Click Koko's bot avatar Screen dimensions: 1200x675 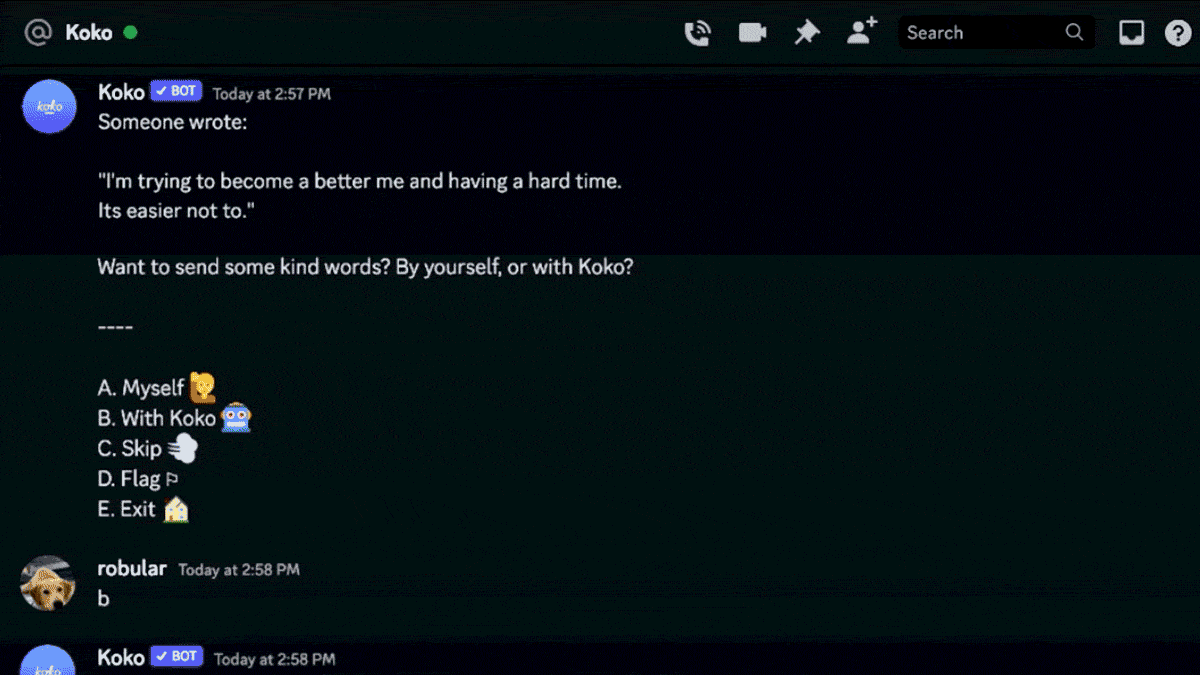tap(49, 107)
